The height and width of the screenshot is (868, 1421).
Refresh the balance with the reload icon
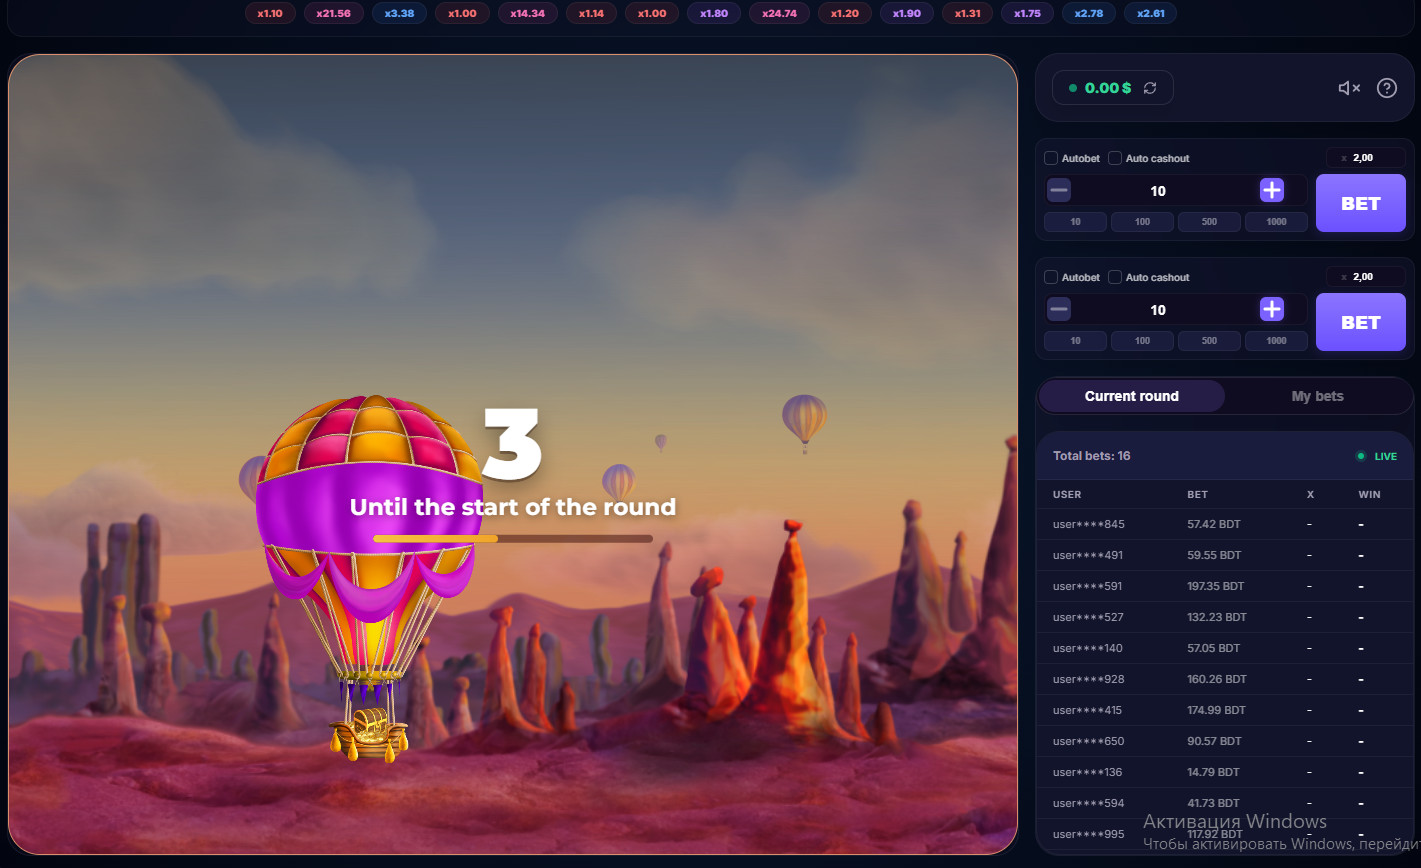(1150, 88)
